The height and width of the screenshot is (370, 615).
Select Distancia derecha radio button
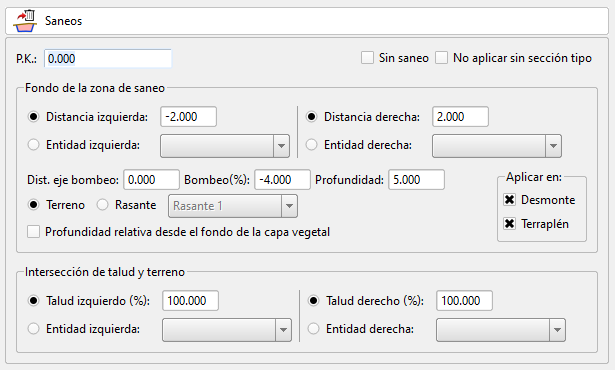pyautogui.click(x=311, y=117)
